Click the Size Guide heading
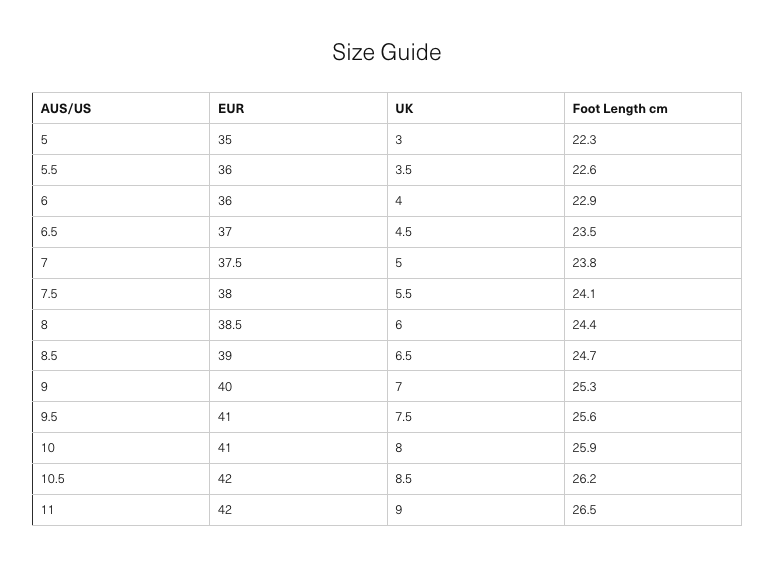 tap(387, 52)
